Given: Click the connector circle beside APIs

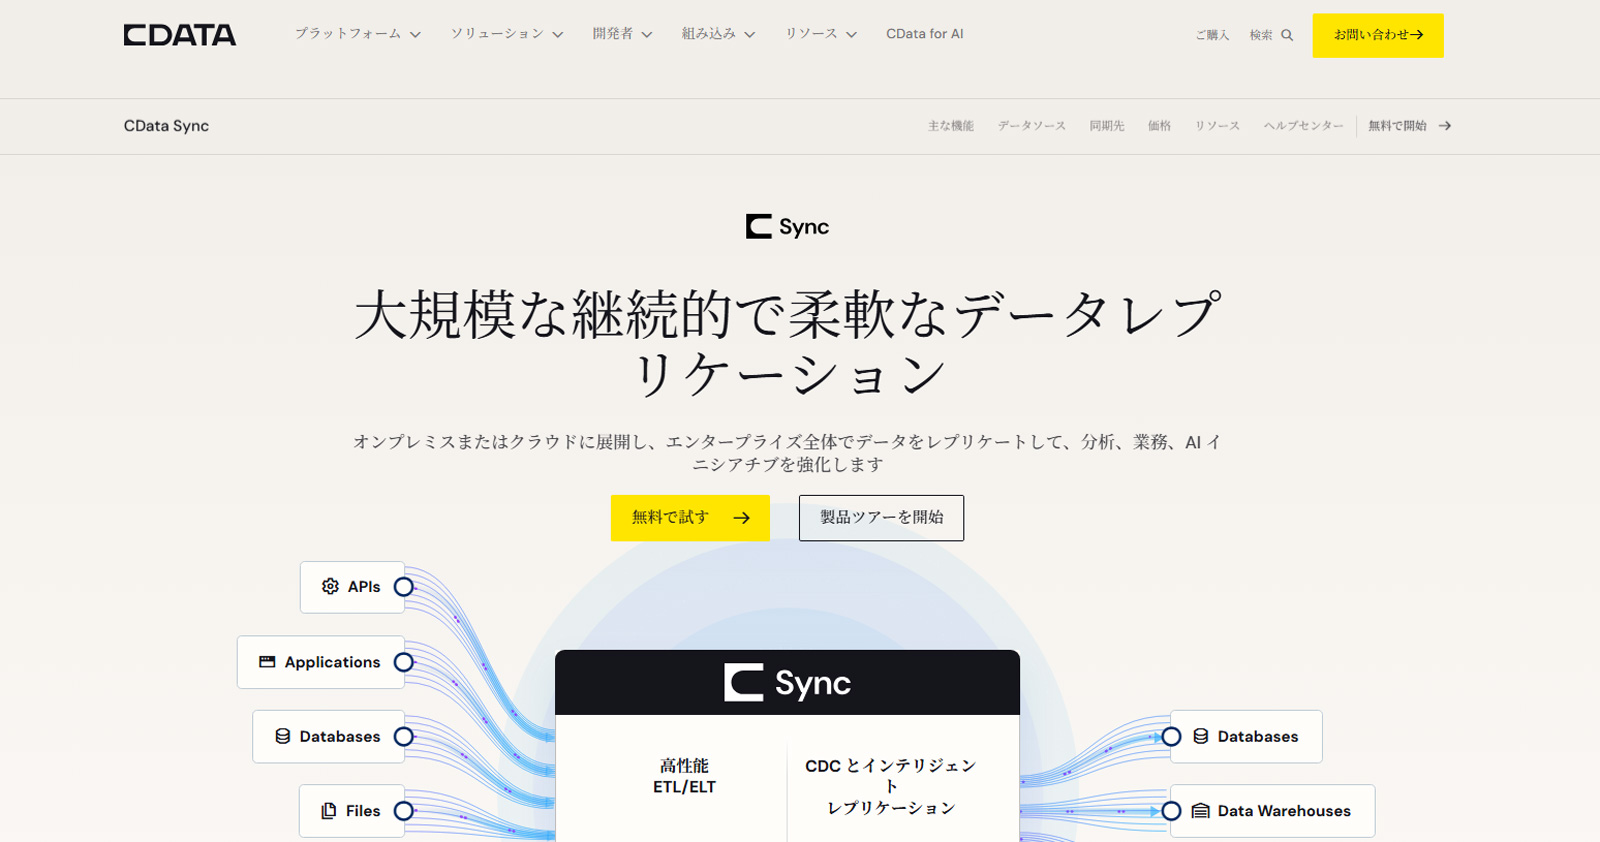Looking at the screenshot, I should tap(404, 587).
